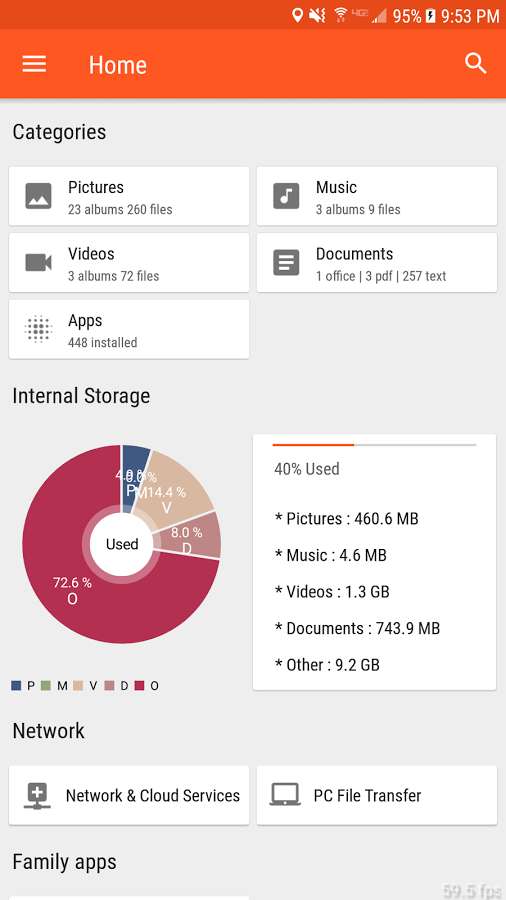The width and height of the screenshot is (506, 900).
Task: Tap the 8.0% Documents pie slice
Action: 192,537
